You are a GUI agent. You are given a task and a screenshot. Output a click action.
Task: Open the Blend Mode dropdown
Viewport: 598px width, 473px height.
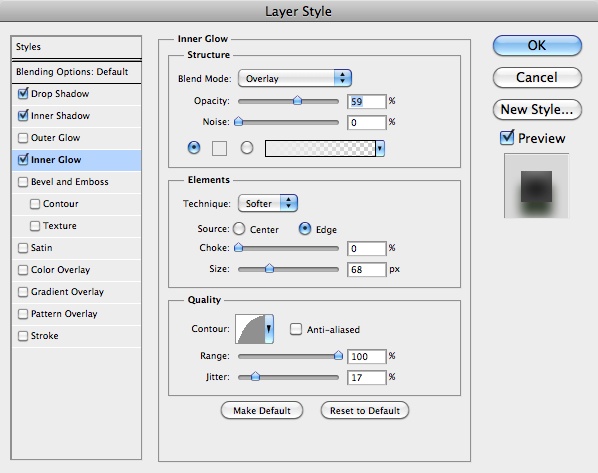[294, 78]
